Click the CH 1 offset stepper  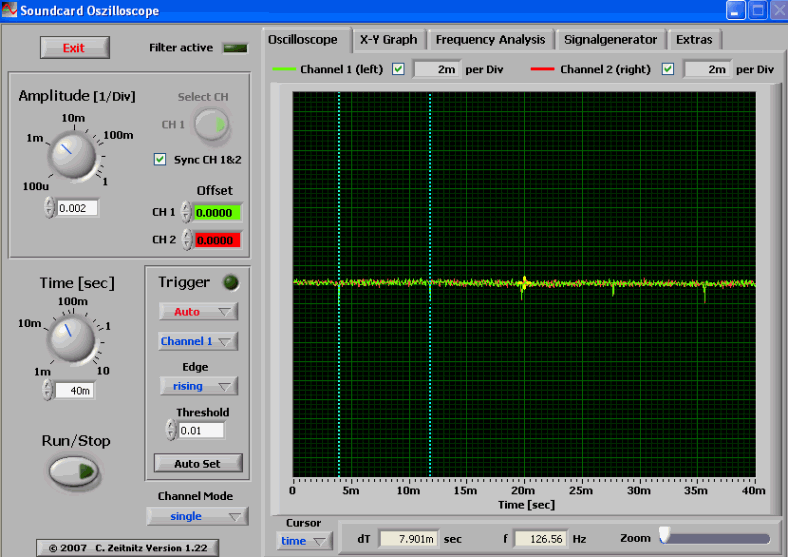(186, 212)
